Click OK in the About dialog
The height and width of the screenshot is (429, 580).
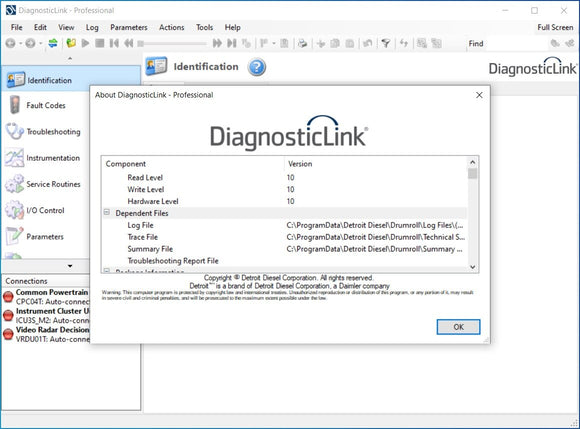[458, 327]
